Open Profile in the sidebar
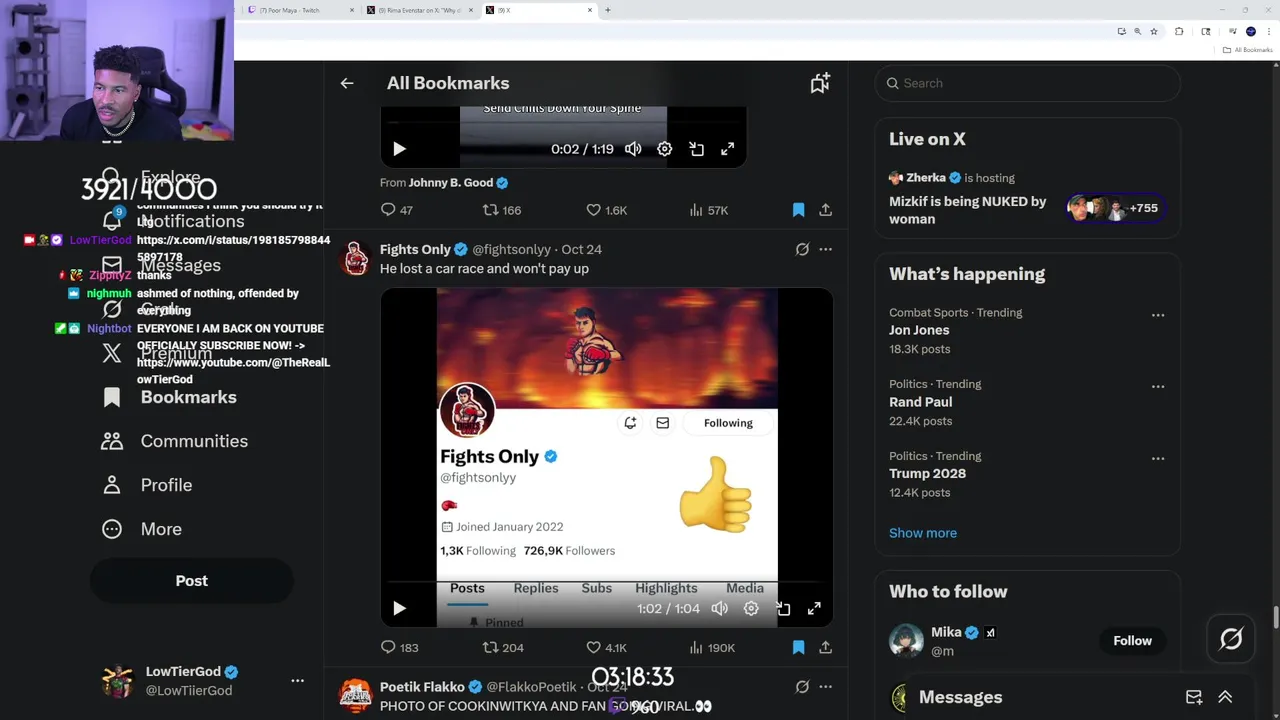The height and width of the screenshot is (720, 1280). (x=146, y=485)
